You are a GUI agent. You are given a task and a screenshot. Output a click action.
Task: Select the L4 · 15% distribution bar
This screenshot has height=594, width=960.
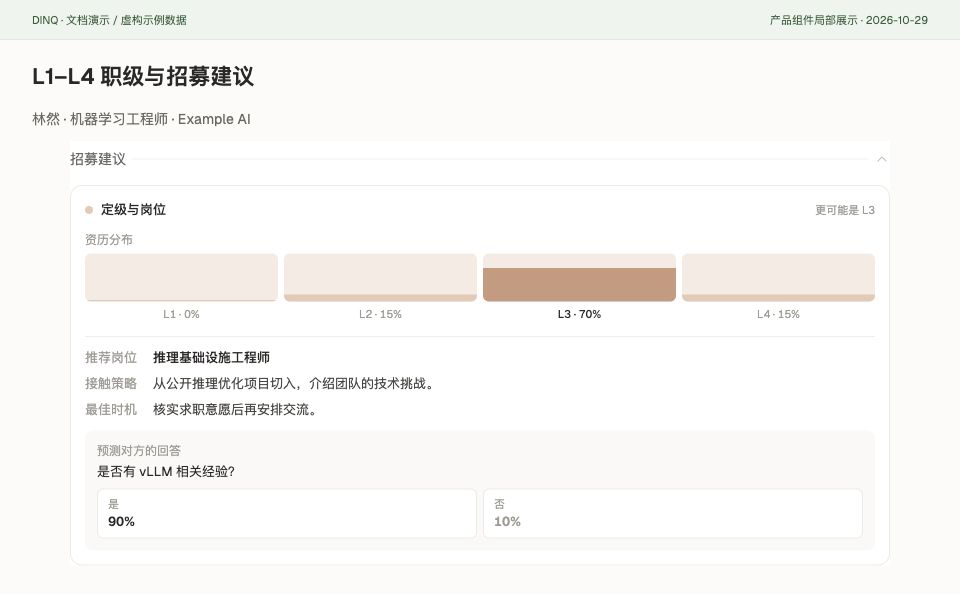778,277
